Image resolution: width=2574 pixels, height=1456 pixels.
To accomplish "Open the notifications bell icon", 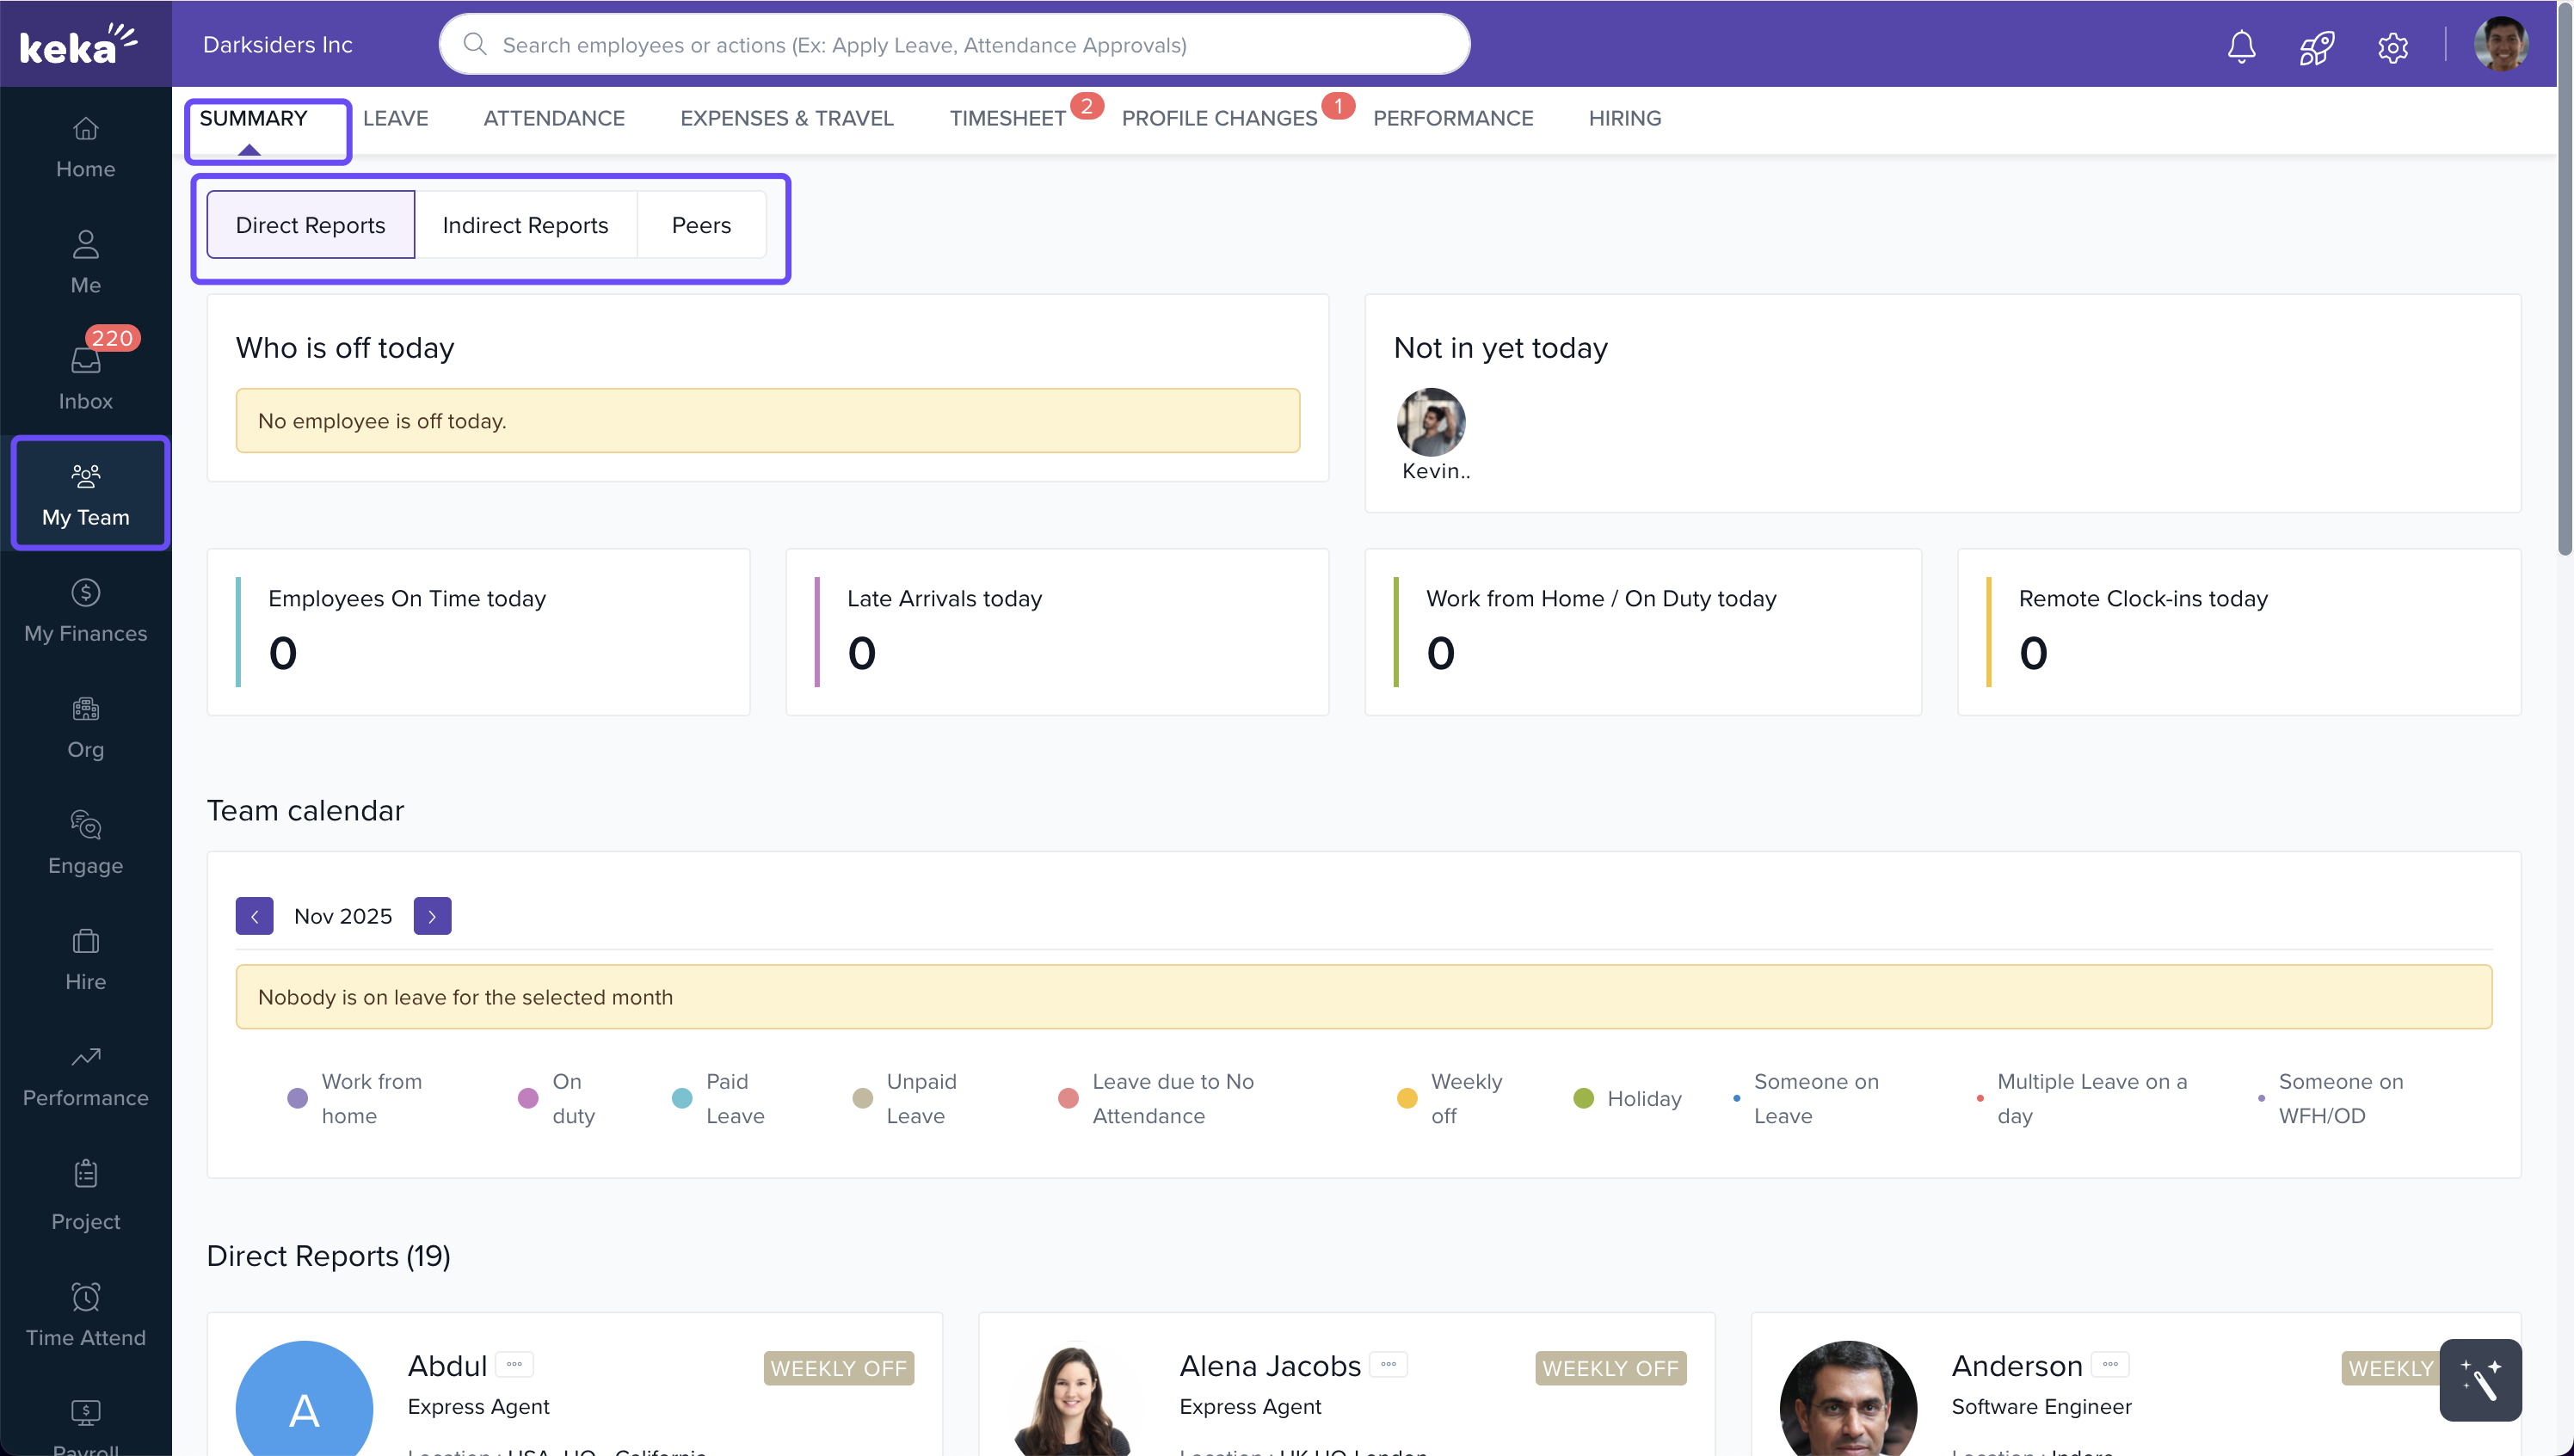I will pos(2241,46).
